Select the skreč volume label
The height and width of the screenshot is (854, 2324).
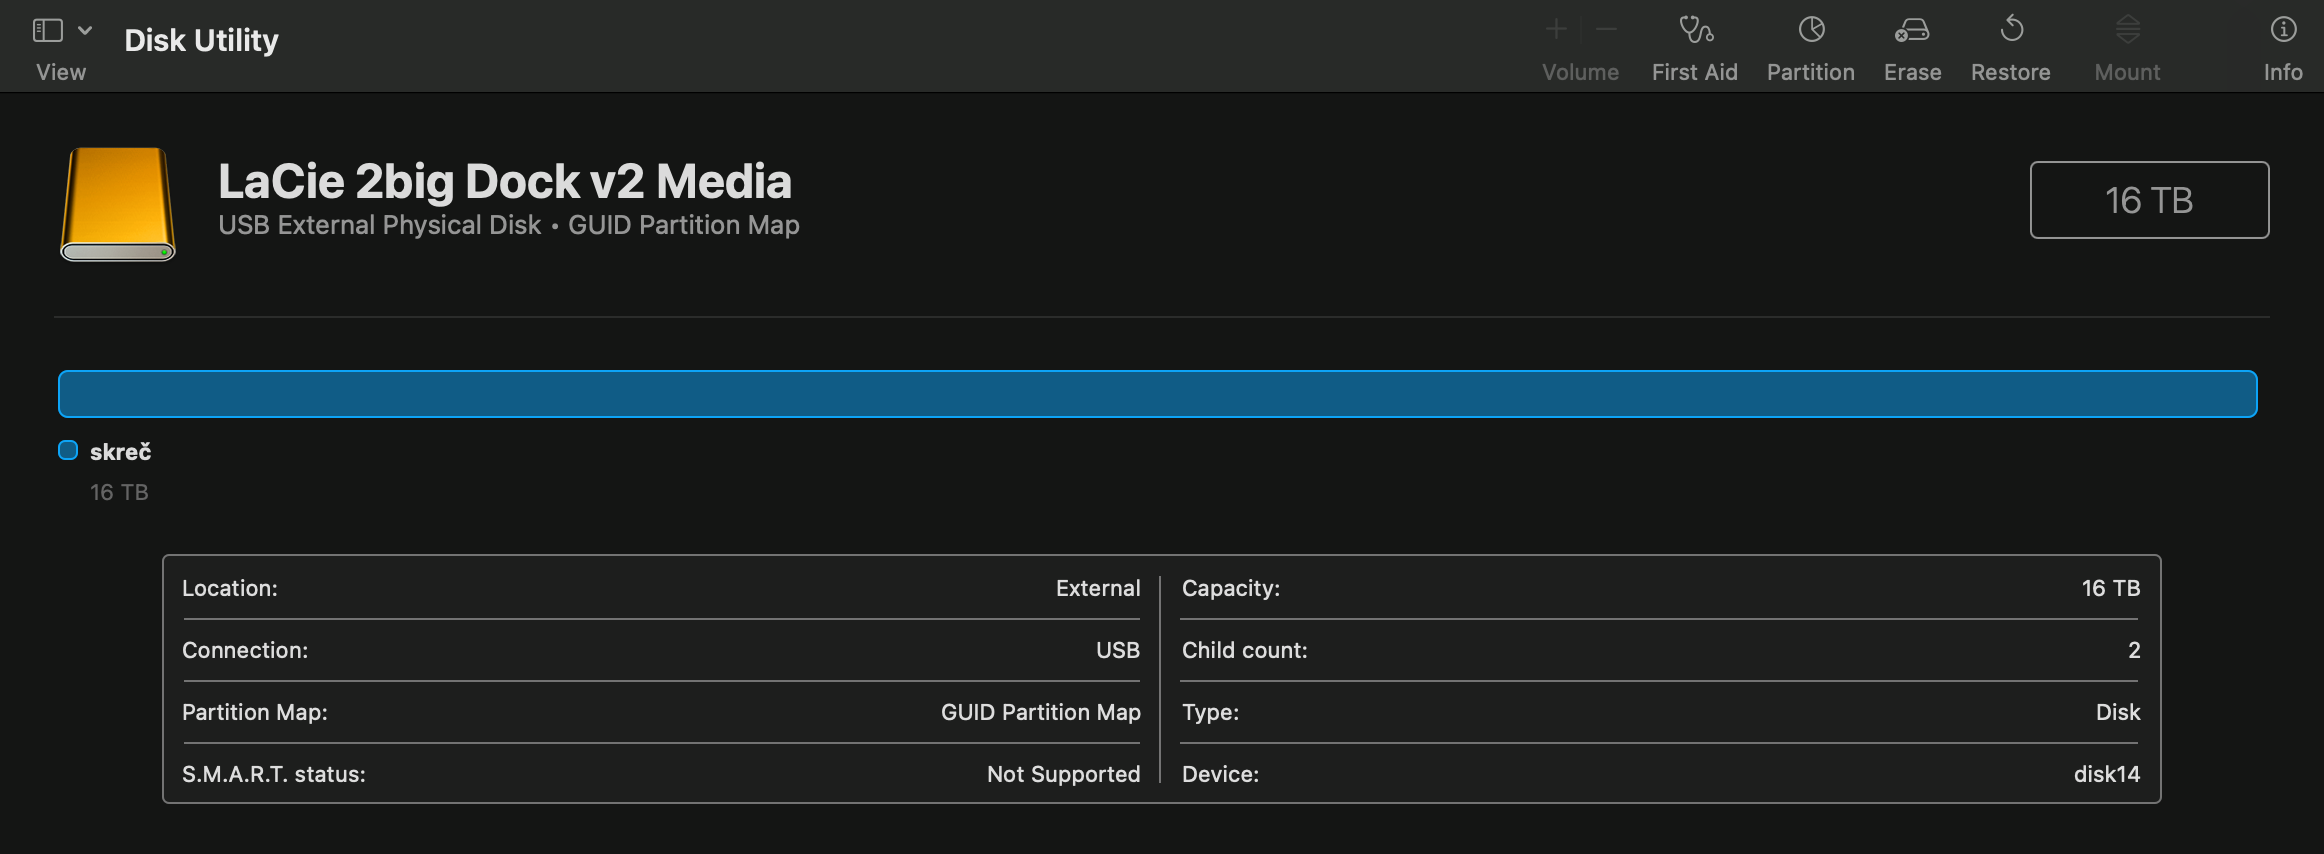(120, 452)
